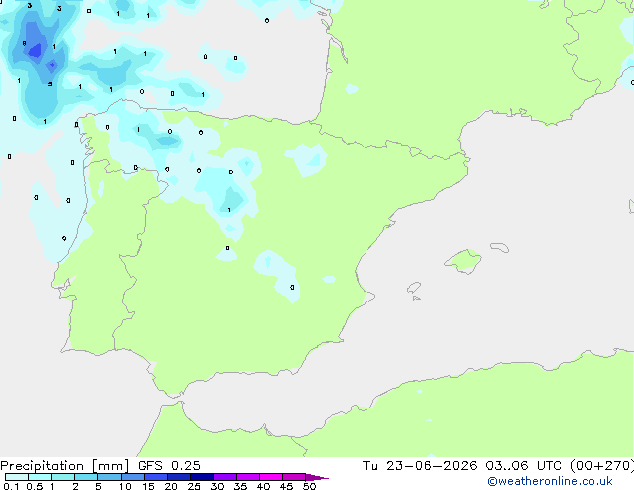Click the "GFS 0.25" model label

click(x=169, y=466)
